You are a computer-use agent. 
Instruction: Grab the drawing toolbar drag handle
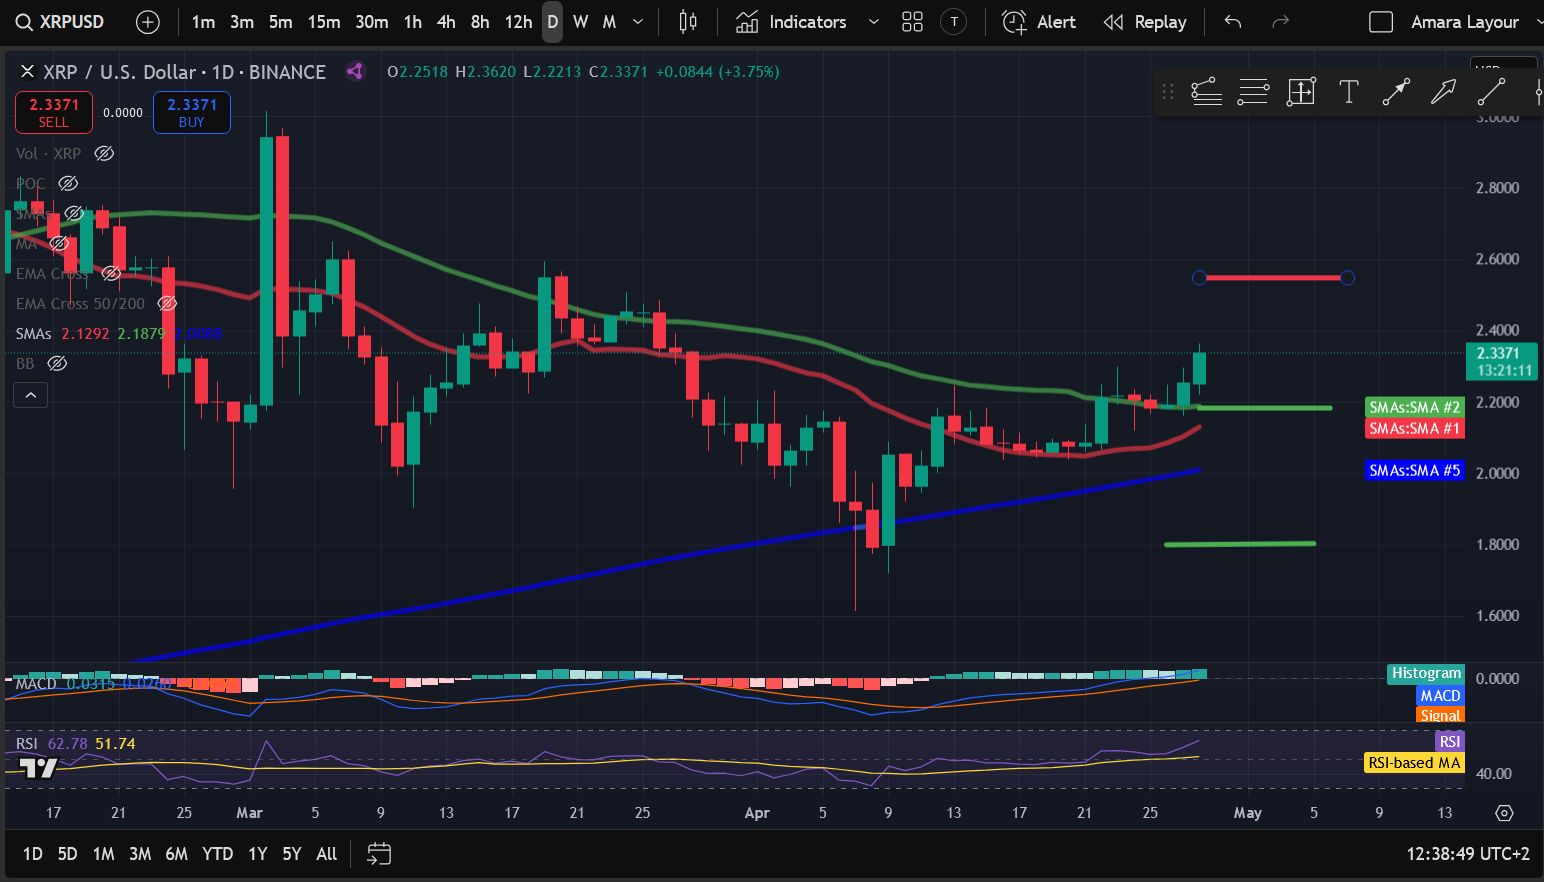click(1167, 92)
